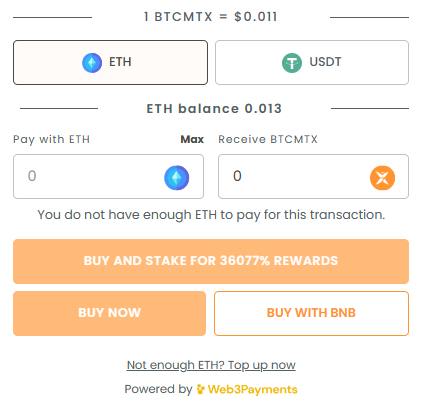Screen dimensions: 424x406
Task: Click orange BTCMTX token icon in receive field
Action: point(383,178)
